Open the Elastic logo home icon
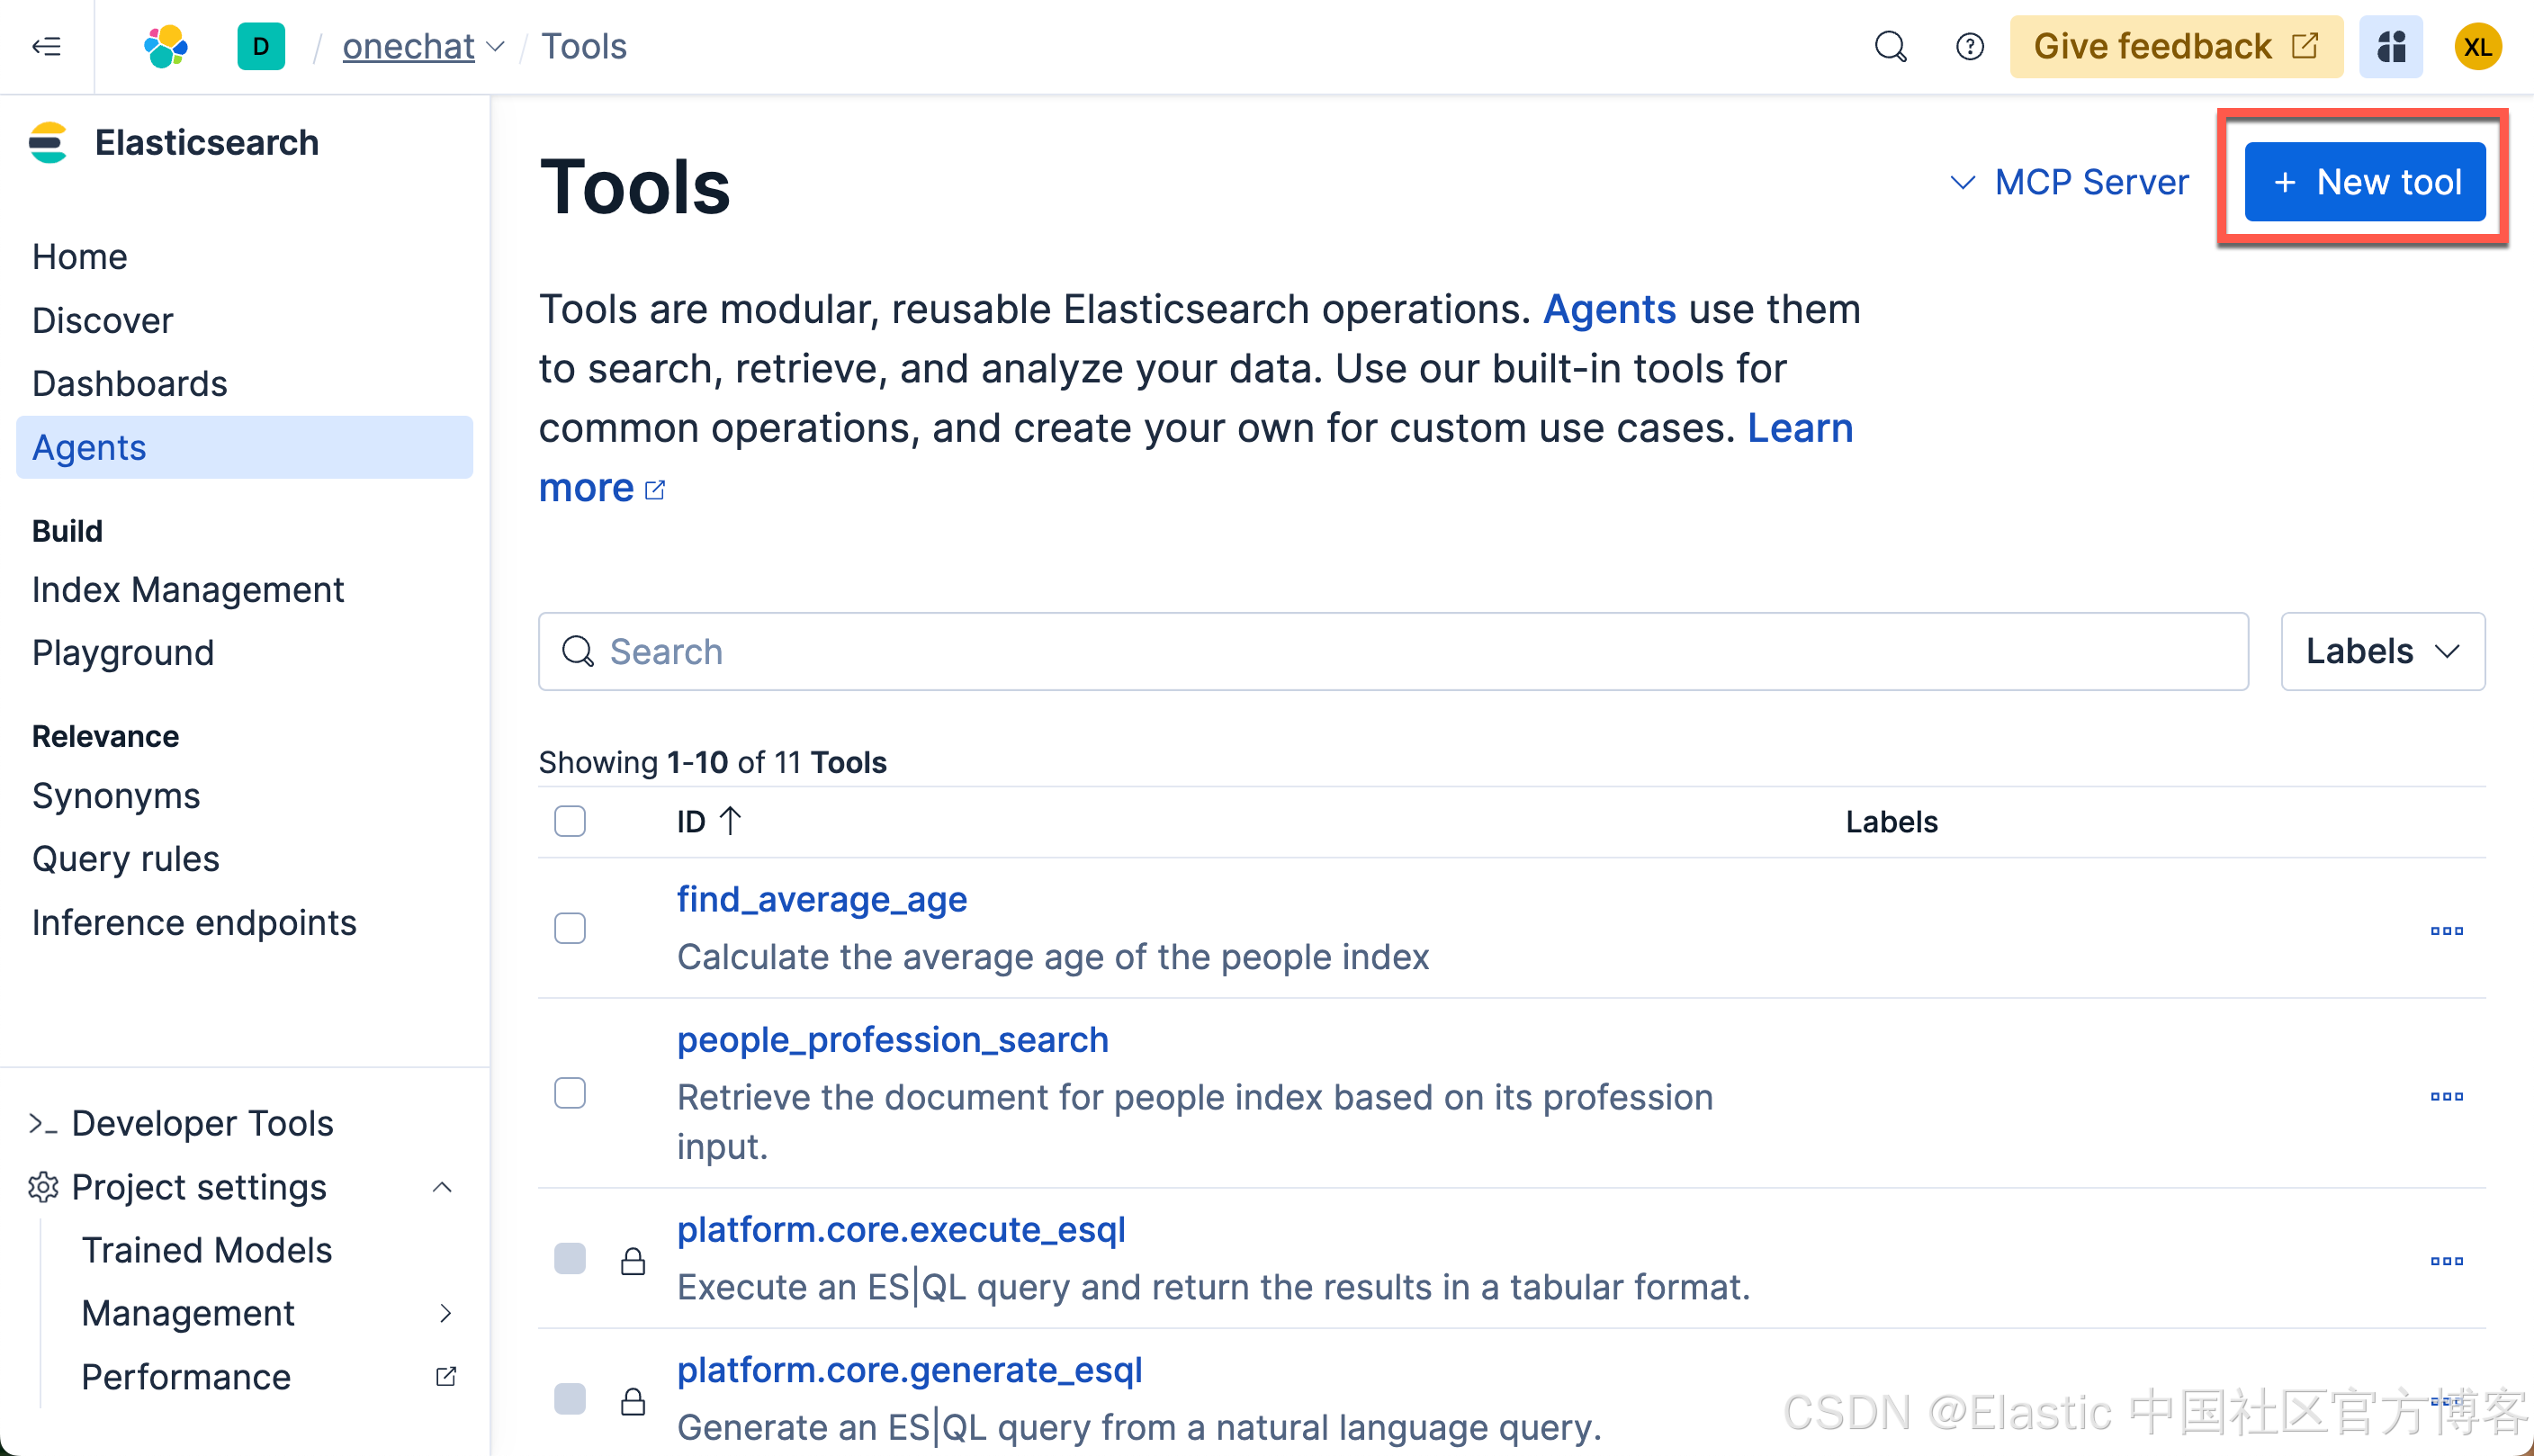This screenshot has width=2534, height=1456. pos(166,46)
